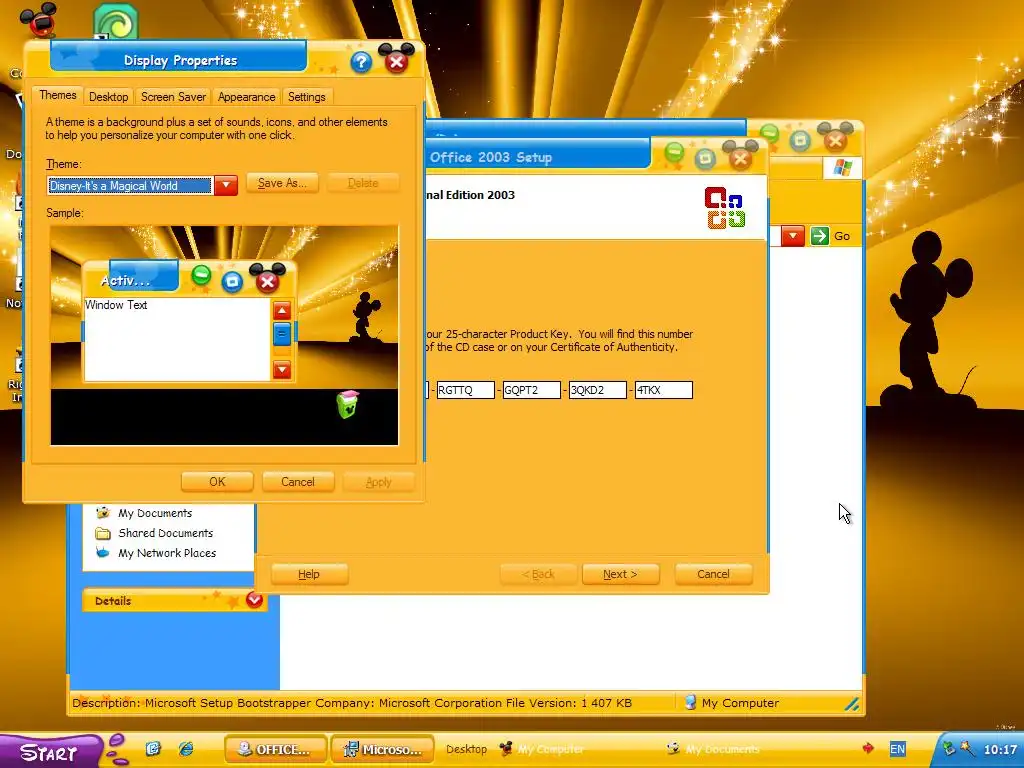Click the Start button

(50, 752)
